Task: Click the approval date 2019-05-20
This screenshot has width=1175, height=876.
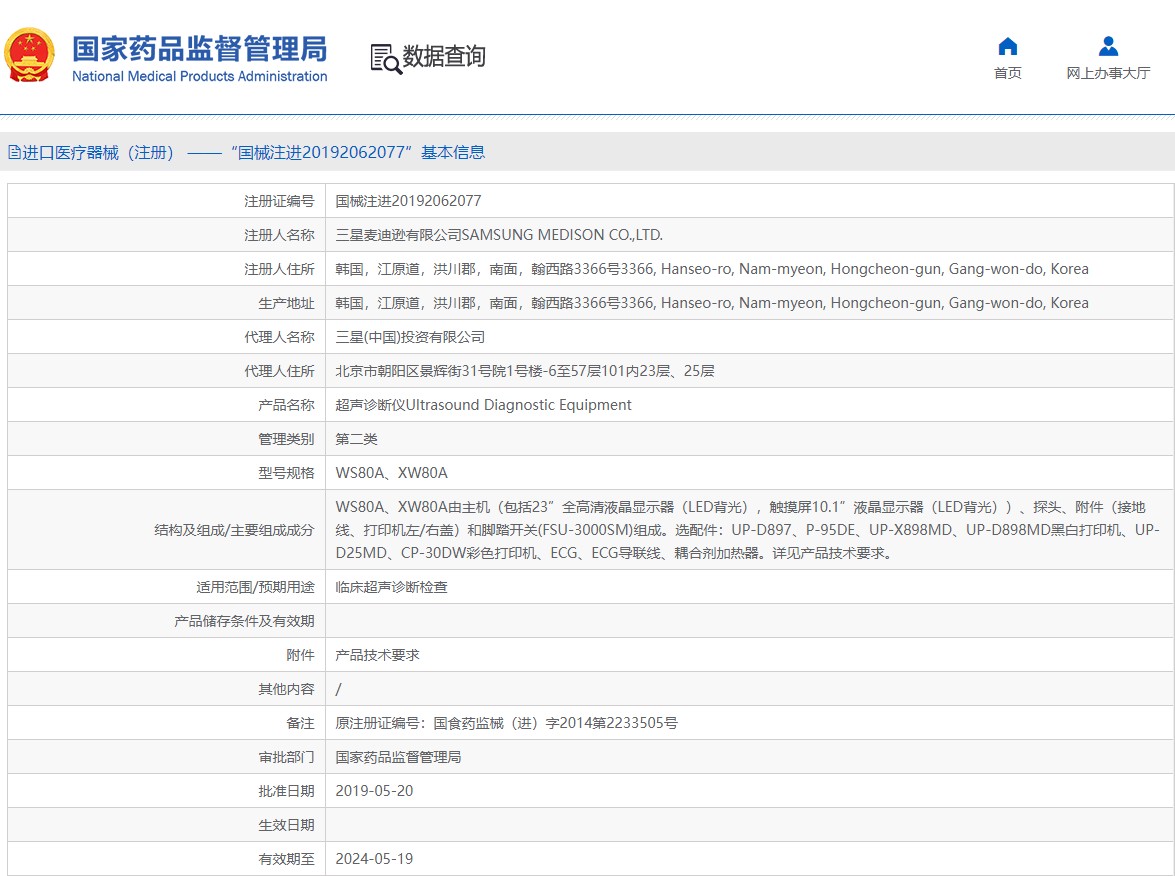Action: tap(374, 791)
